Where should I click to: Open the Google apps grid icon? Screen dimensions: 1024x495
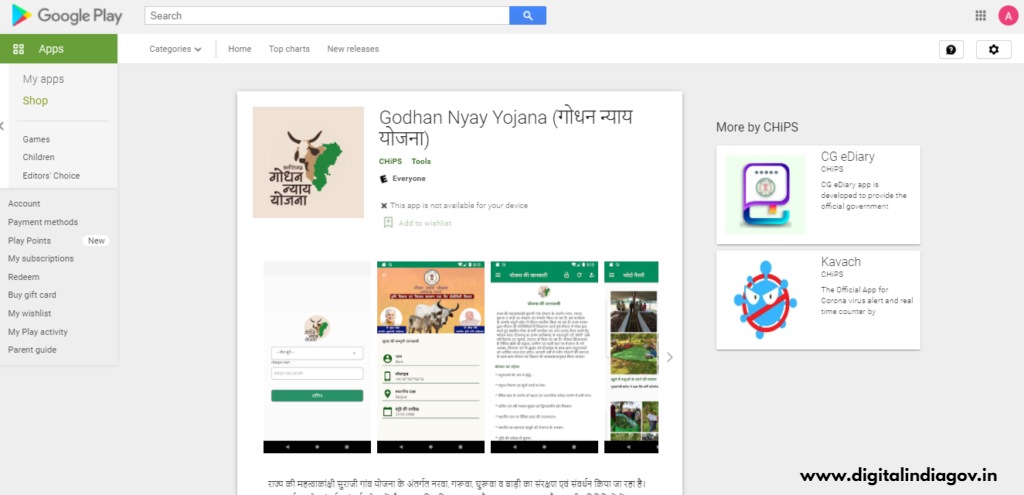[x=980, y=16]
